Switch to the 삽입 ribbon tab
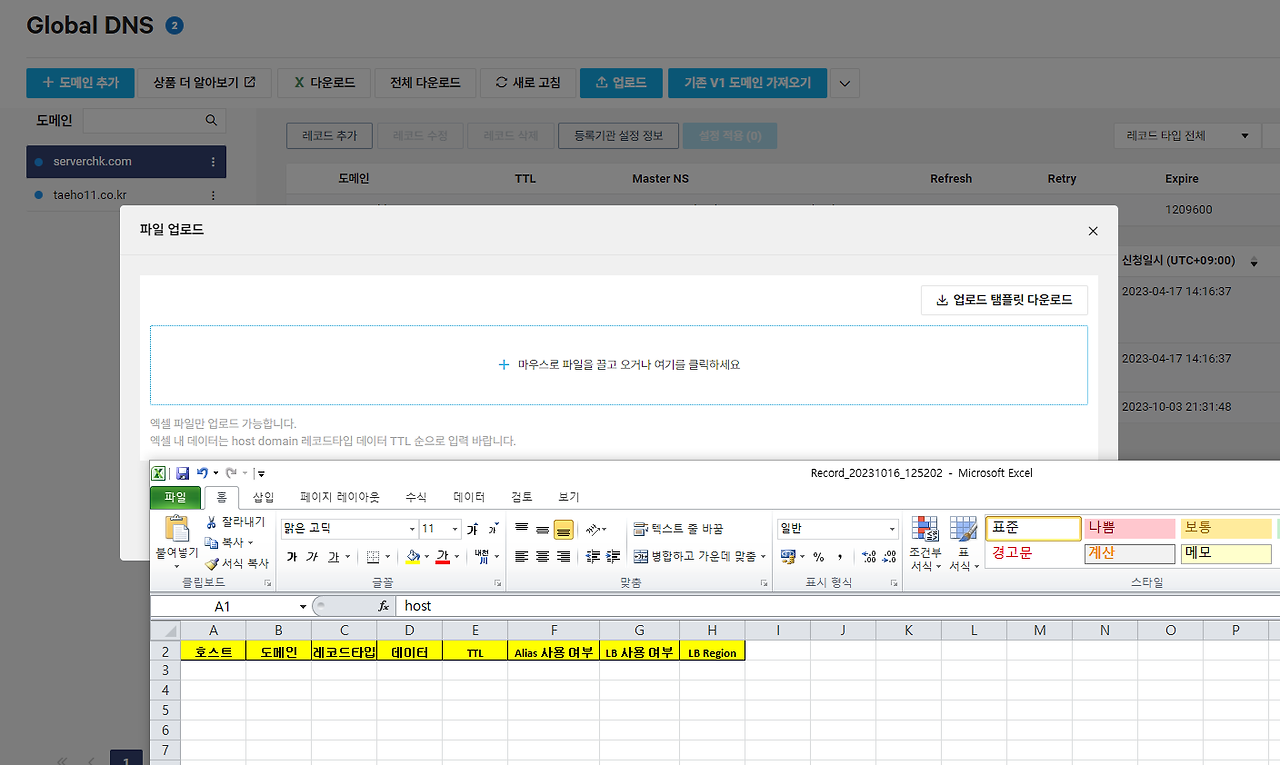This screenshot has height=765, width=1280. coord(264,496)
